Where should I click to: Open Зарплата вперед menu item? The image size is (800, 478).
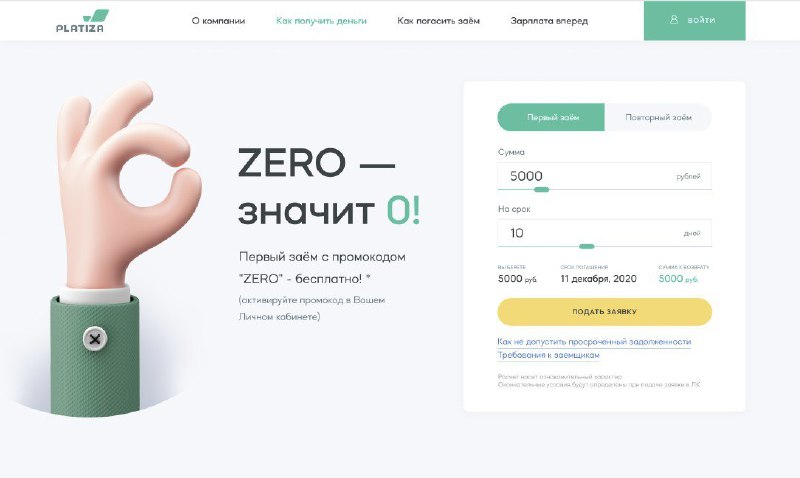click(549, 21)
